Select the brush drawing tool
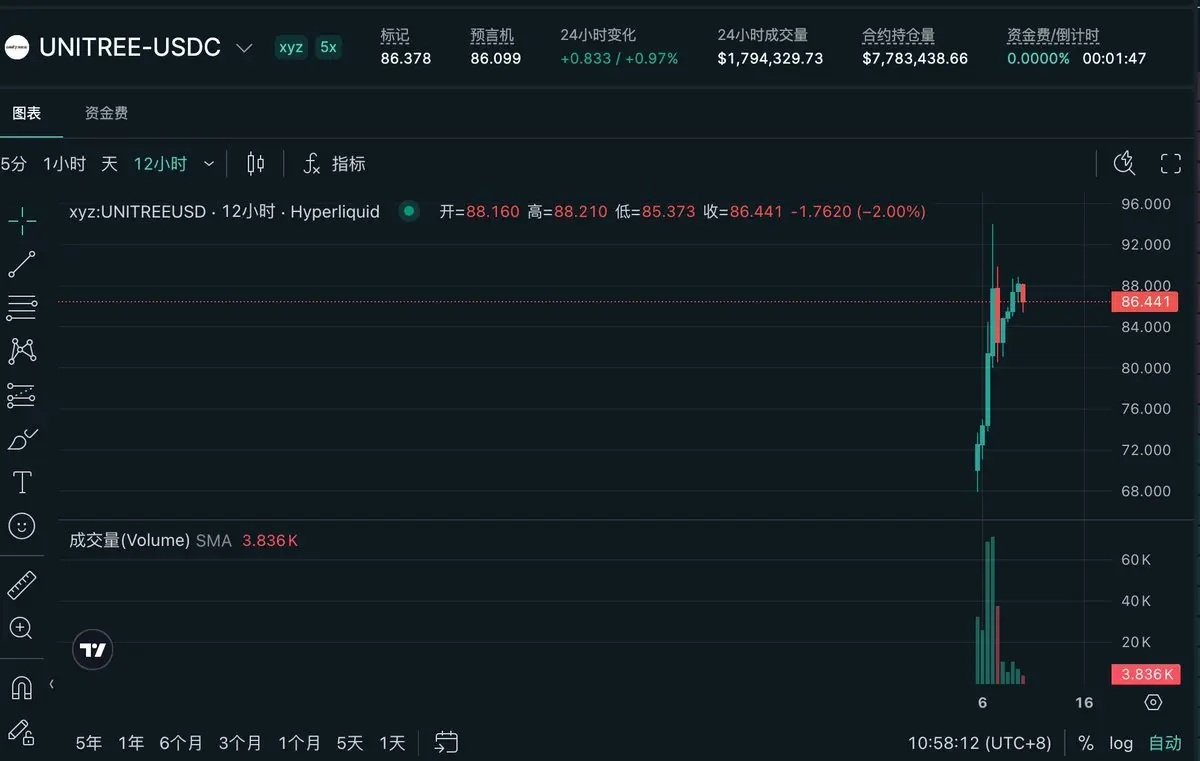 (x=22, y=439)
